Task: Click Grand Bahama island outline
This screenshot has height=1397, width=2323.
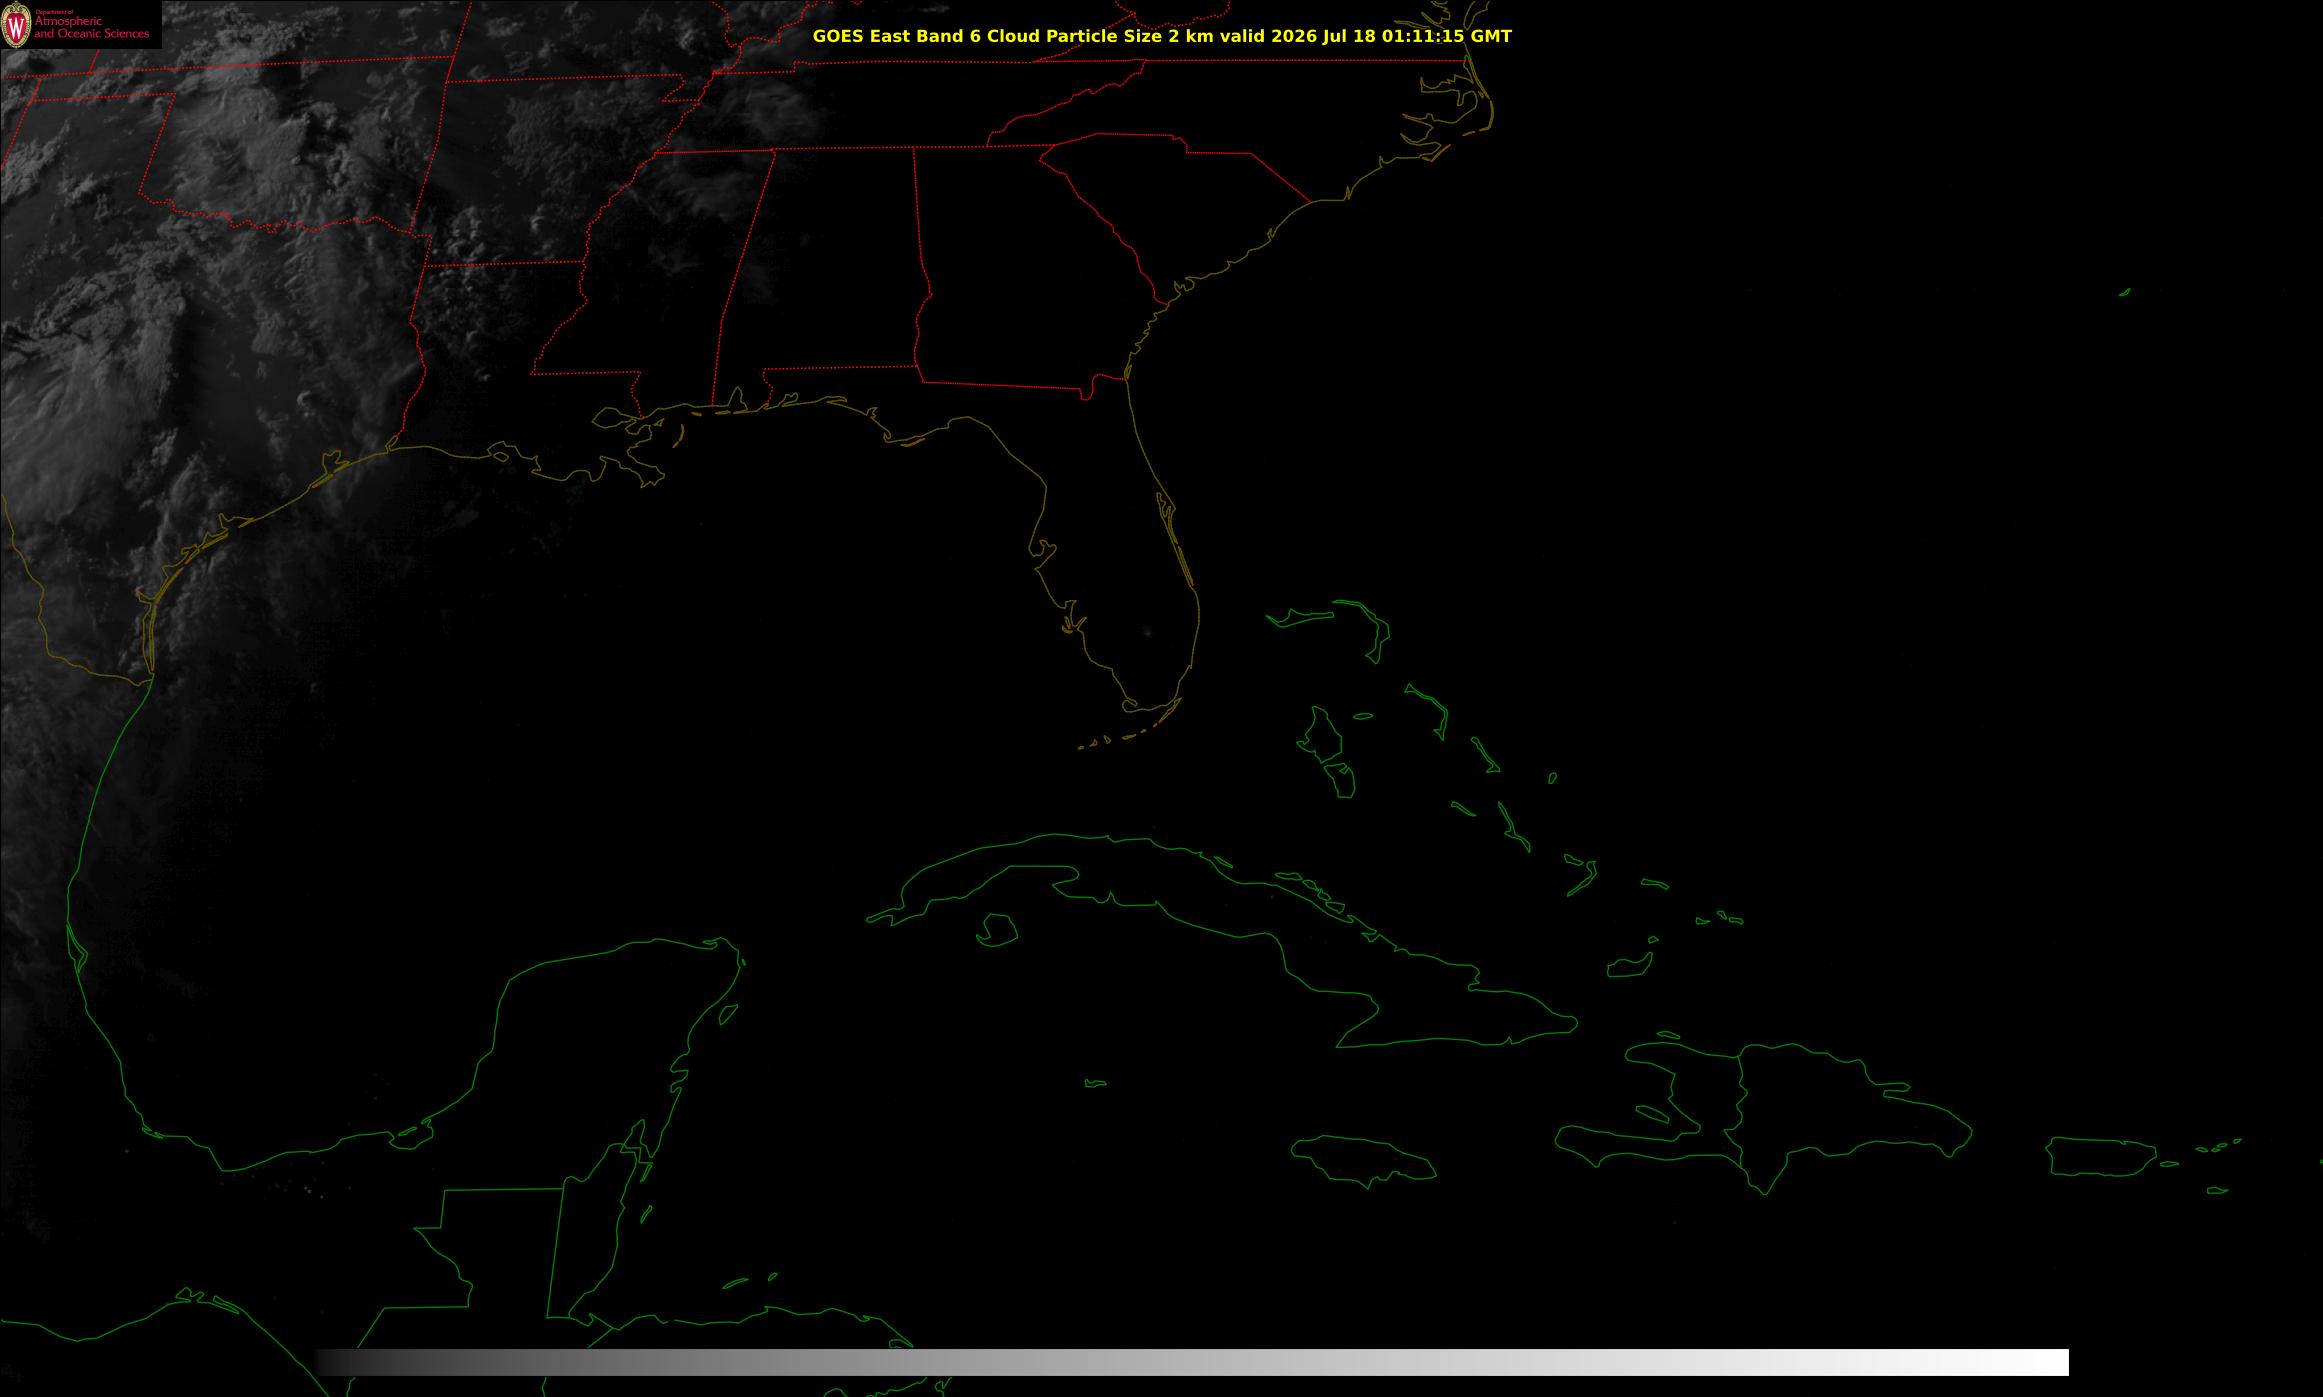Action: pyautogui.click(x=1302, y=616)
